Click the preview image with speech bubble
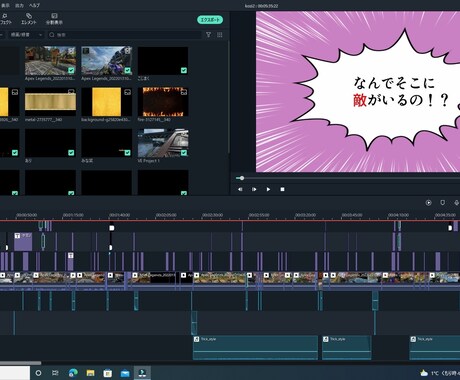The image size is (460, 380). (x=358, y=92)
